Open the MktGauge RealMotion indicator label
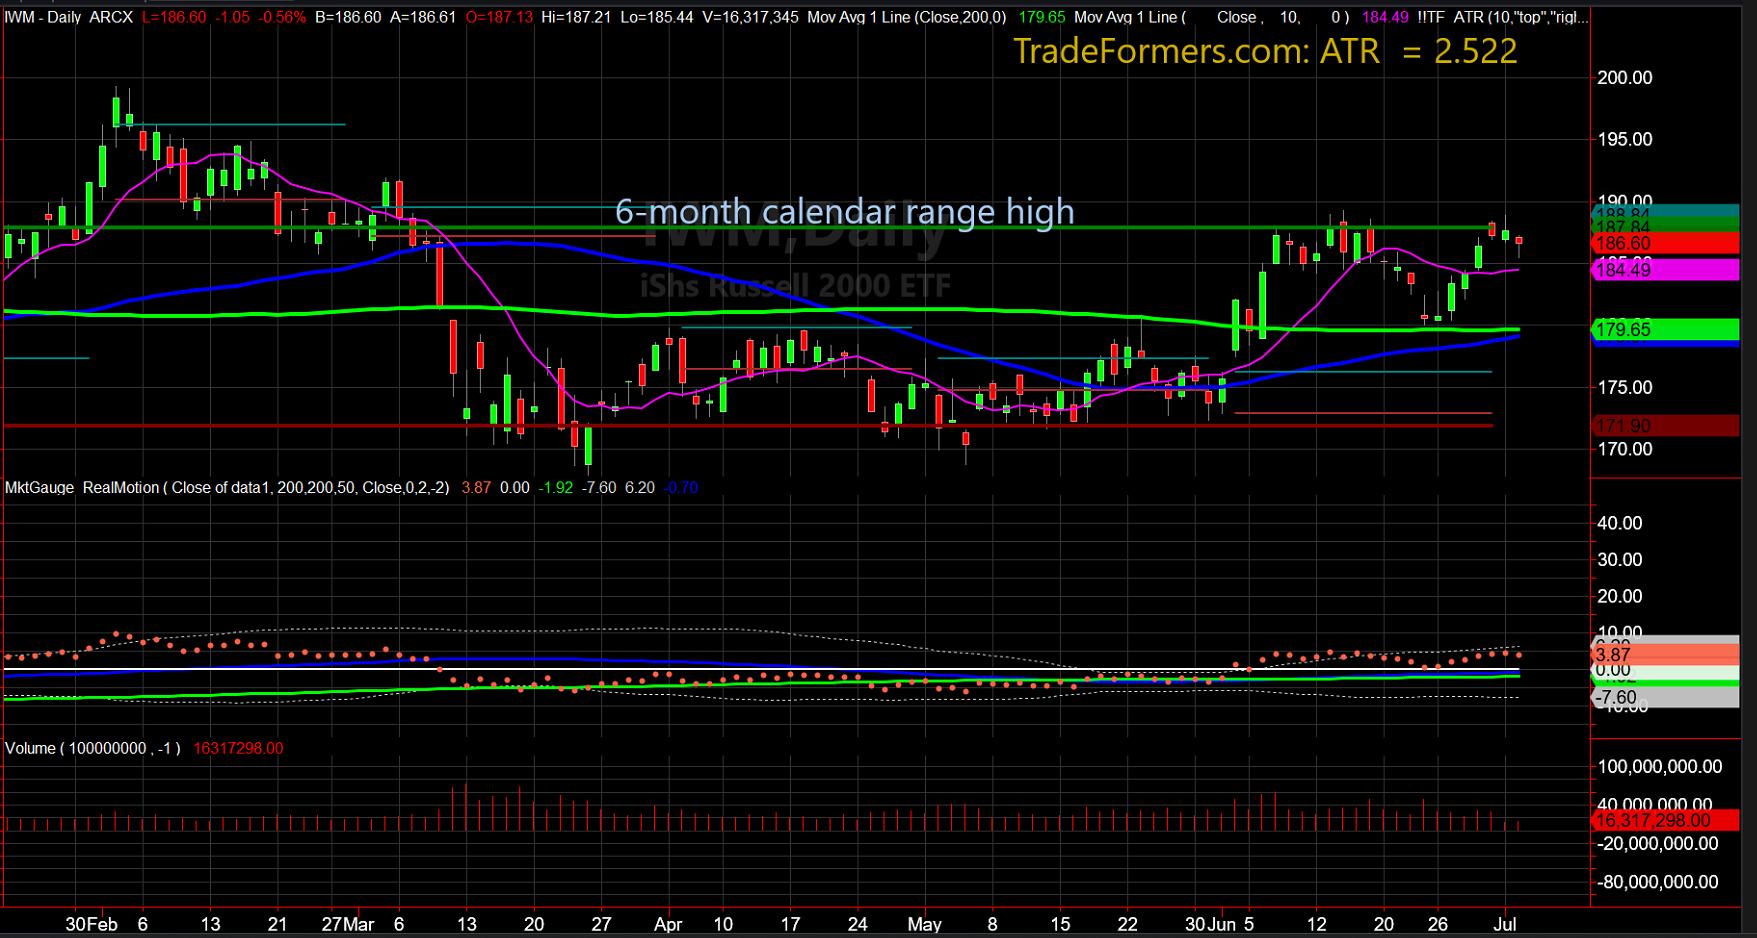This screenshot has height=938, width=1757. coord(82,488)
